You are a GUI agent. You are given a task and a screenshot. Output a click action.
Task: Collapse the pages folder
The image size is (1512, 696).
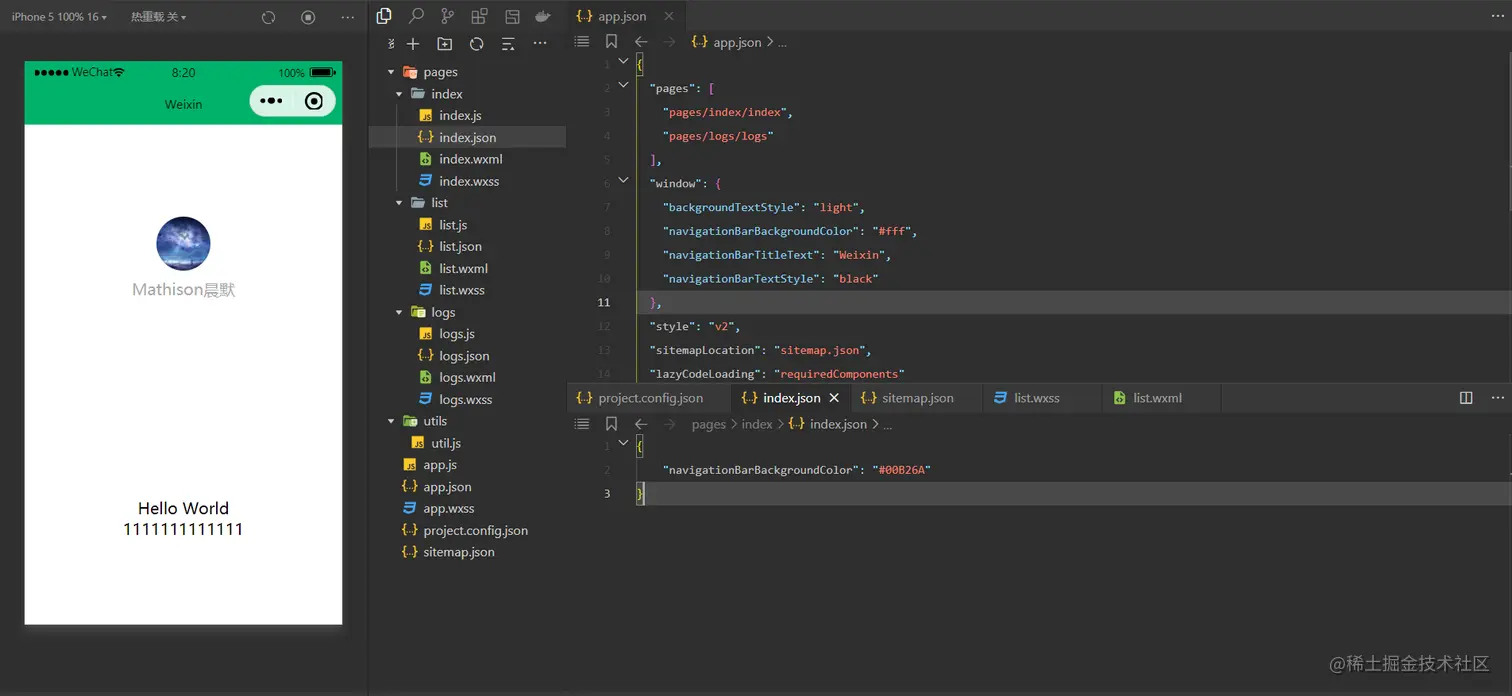tap(391, 72)
